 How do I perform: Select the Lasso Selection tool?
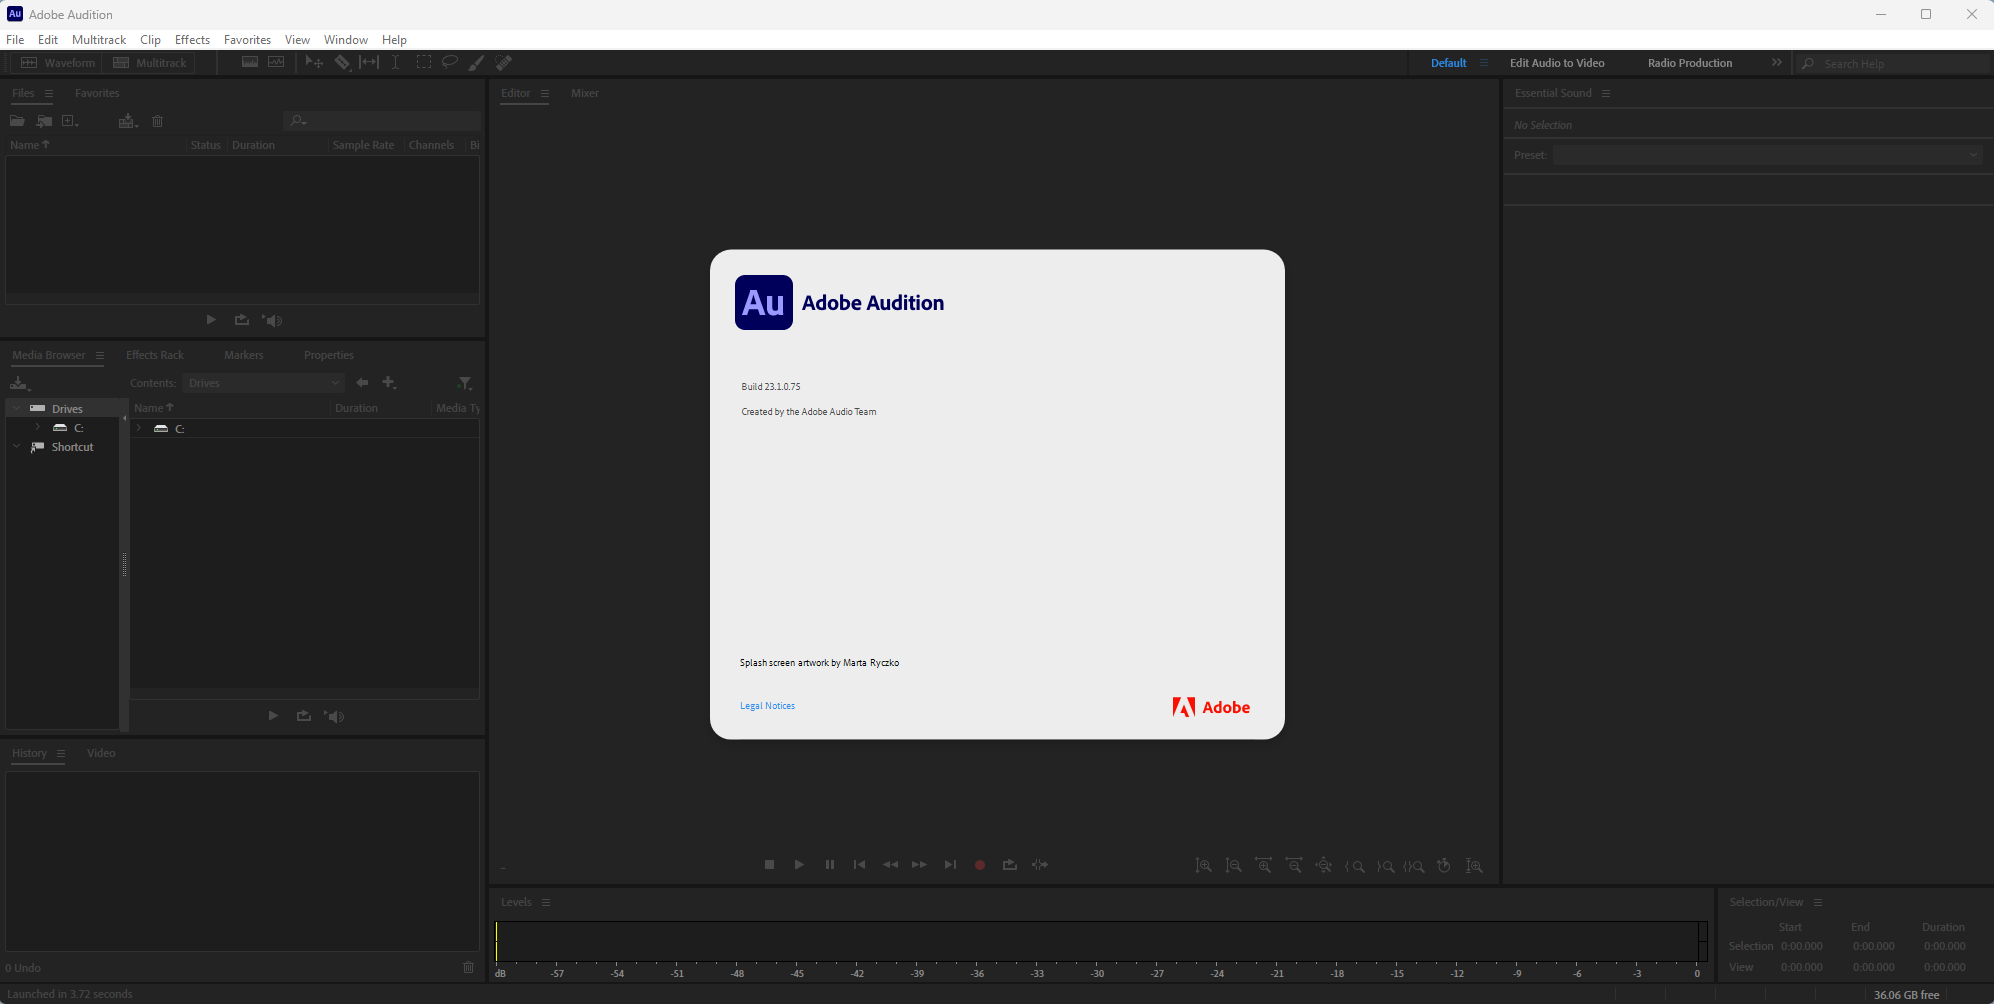[x=450, y=62]
